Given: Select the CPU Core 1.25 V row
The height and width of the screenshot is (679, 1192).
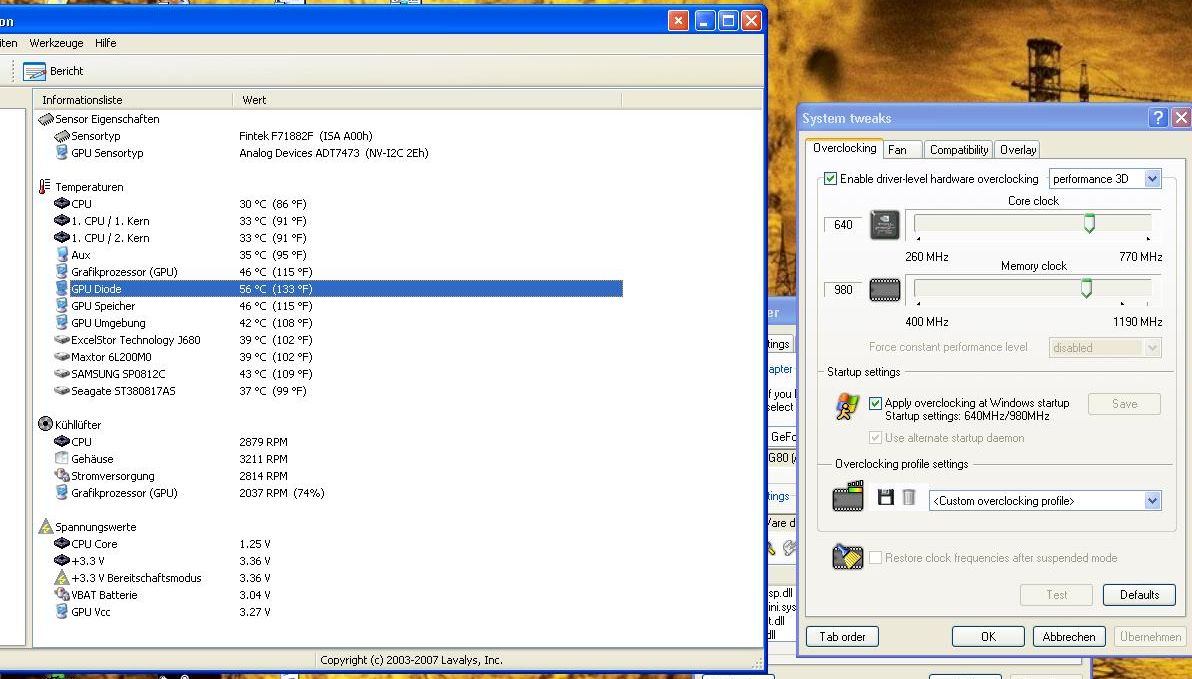Looking at the screenshot, I should coord(338,544).
